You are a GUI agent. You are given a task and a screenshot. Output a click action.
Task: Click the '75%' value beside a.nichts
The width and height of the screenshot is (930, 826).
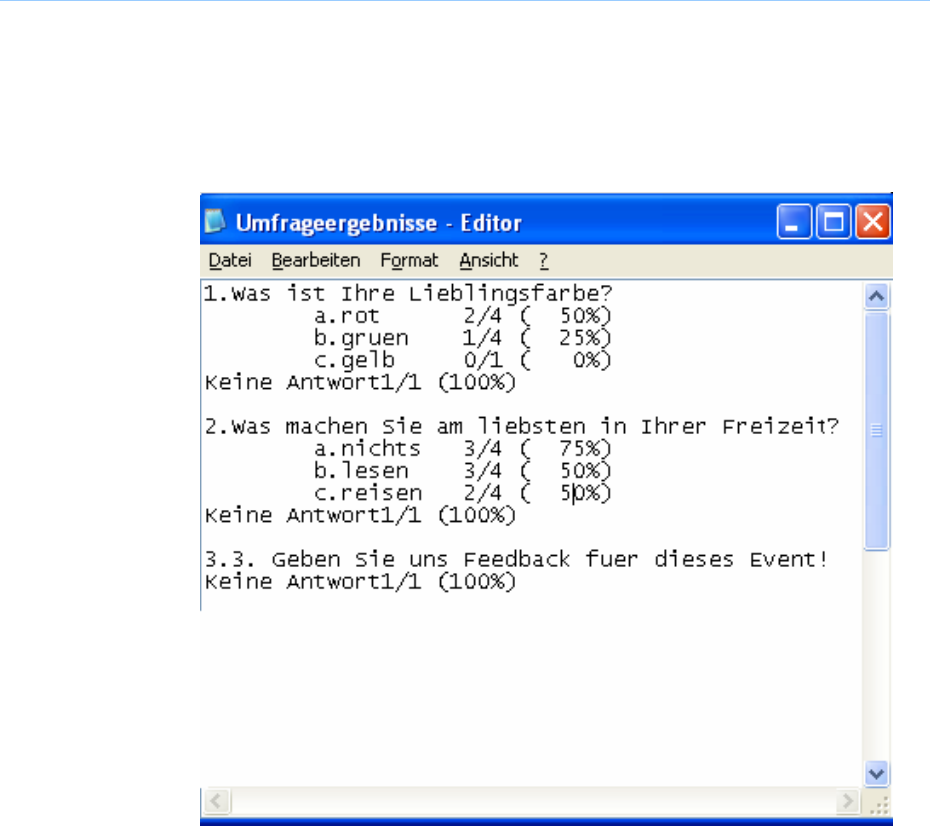tap(581, 449)
